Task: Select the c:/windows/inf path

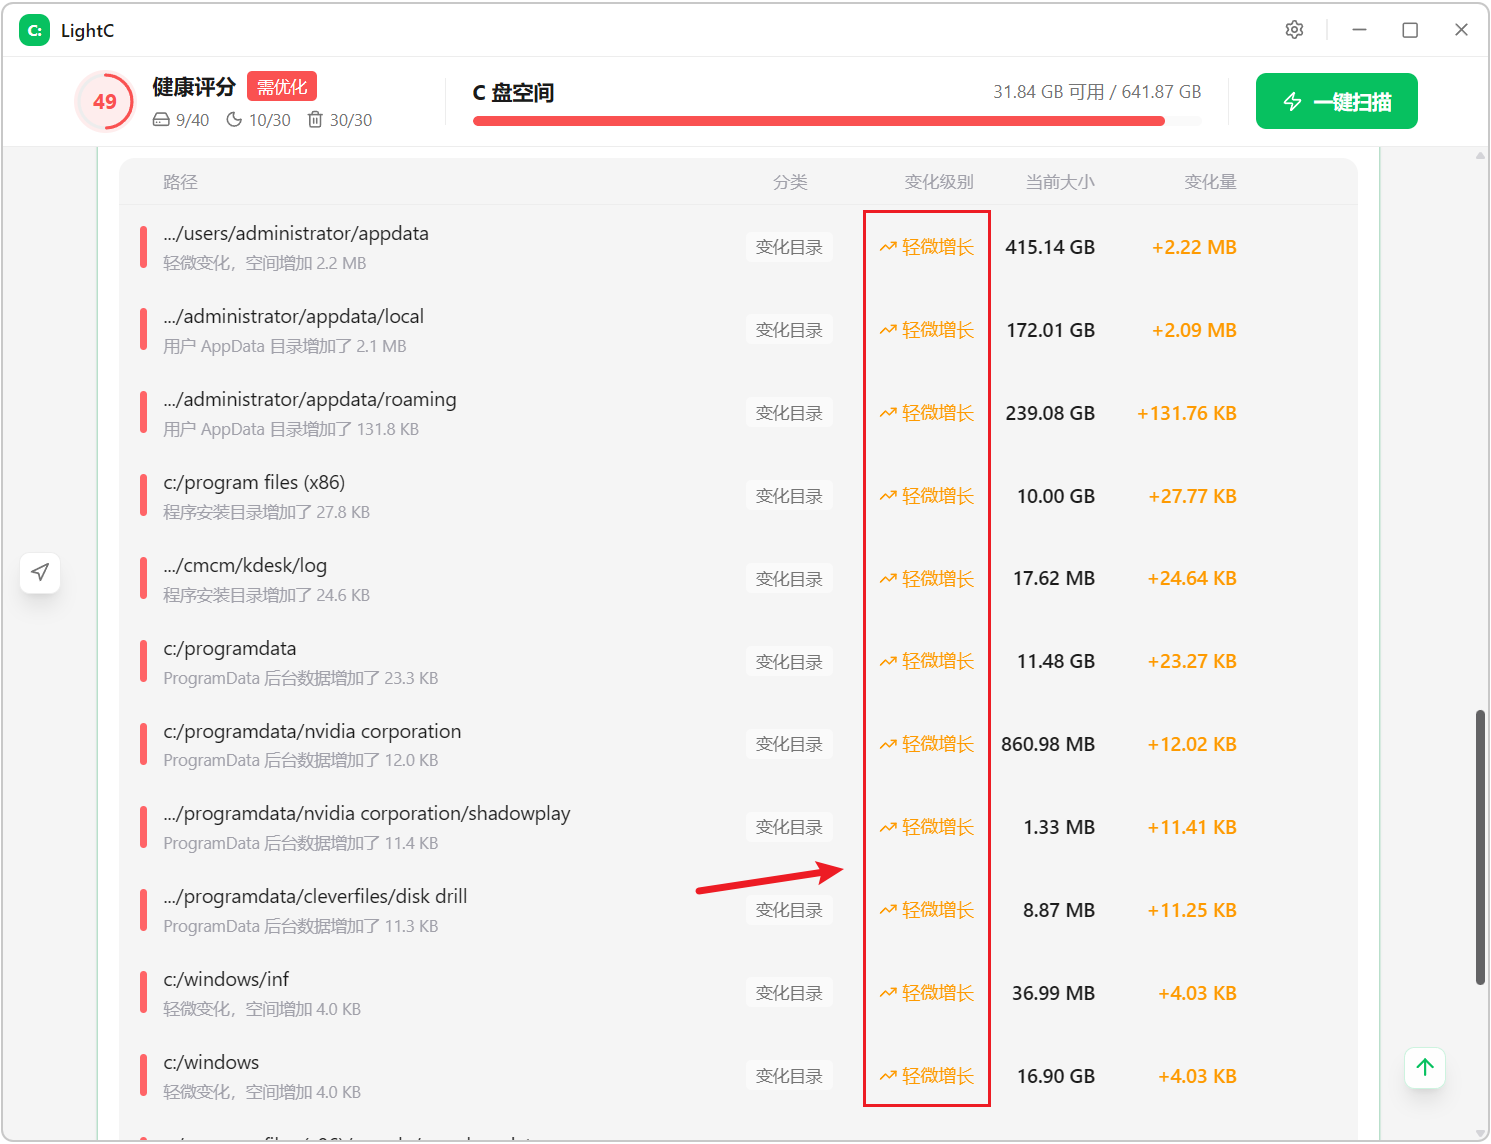Action: pos(226,979)
